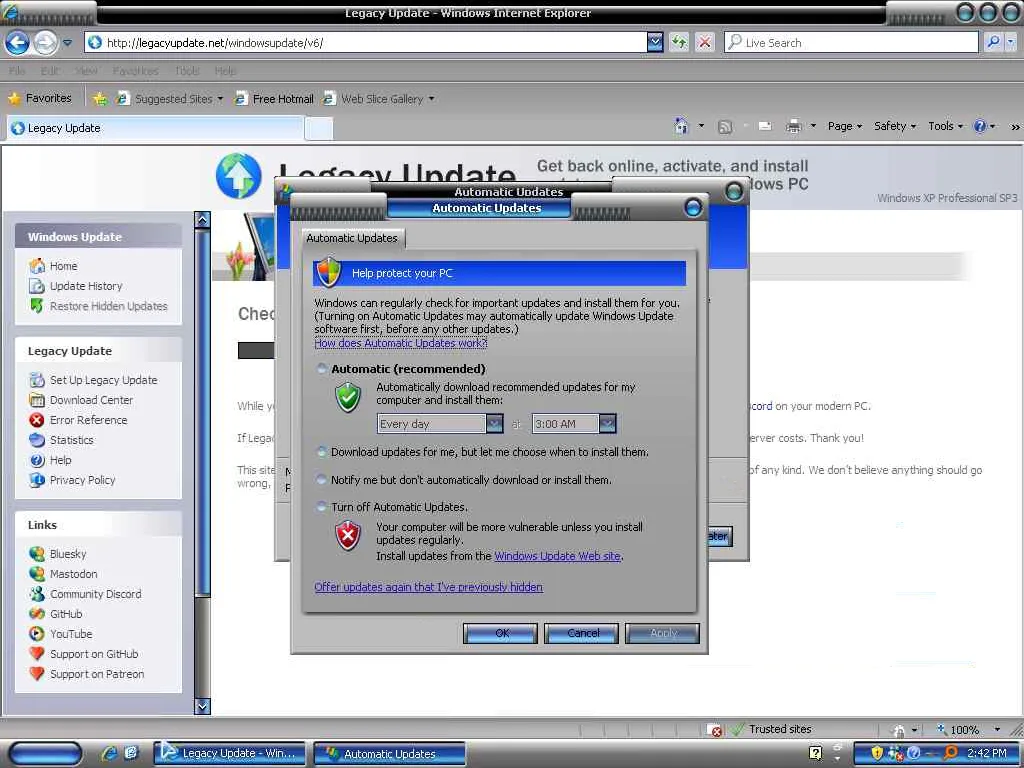Open the new blank tab button

(319, 129)
